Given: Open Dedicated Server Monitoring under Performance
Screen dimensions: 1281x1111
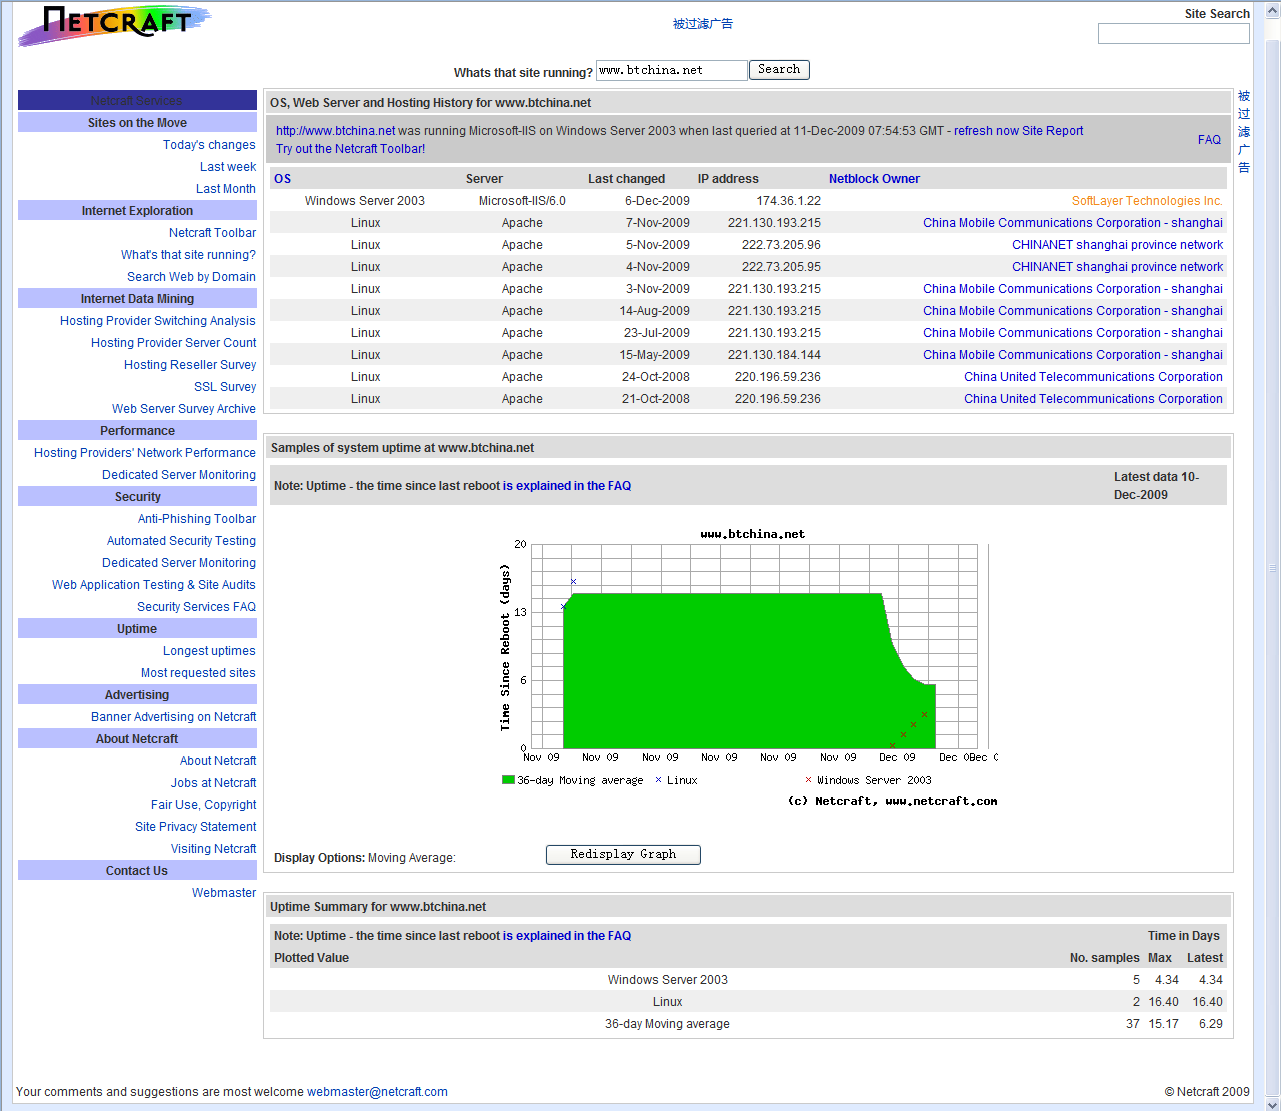Looking at the screenshot, I should [179, 475].
